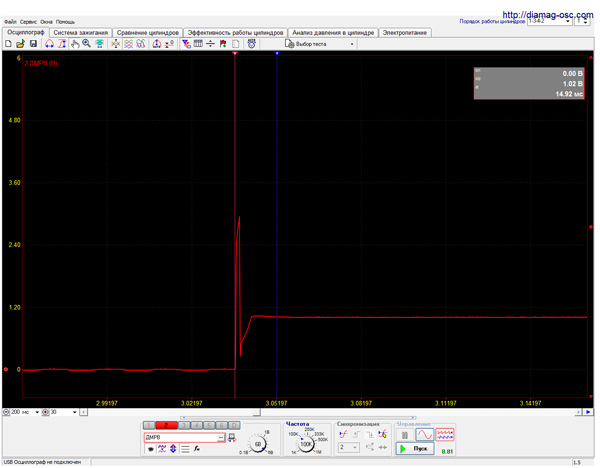Viewport: 600px width, 468px height.
Task: Click the blue cursor marker at top
Action: pos(277,53)
